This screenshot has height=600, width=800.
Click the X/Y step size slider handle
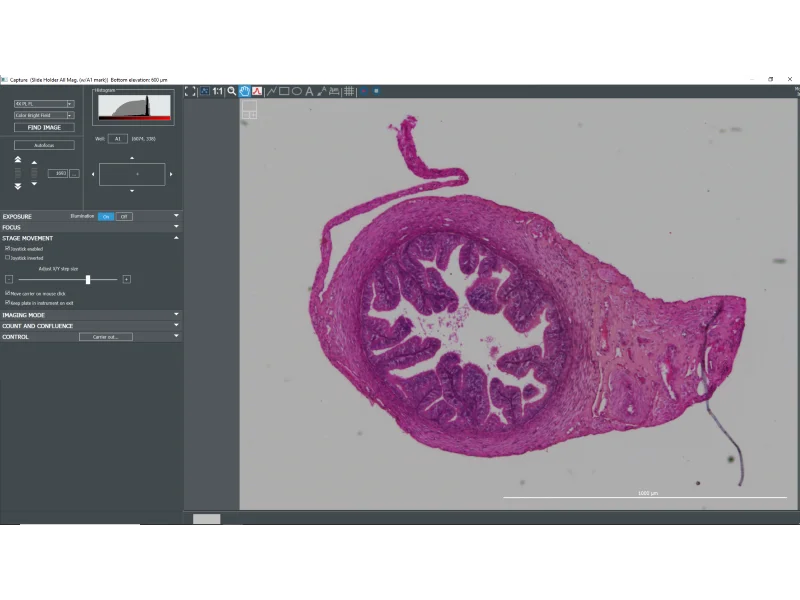pos(88,280)
